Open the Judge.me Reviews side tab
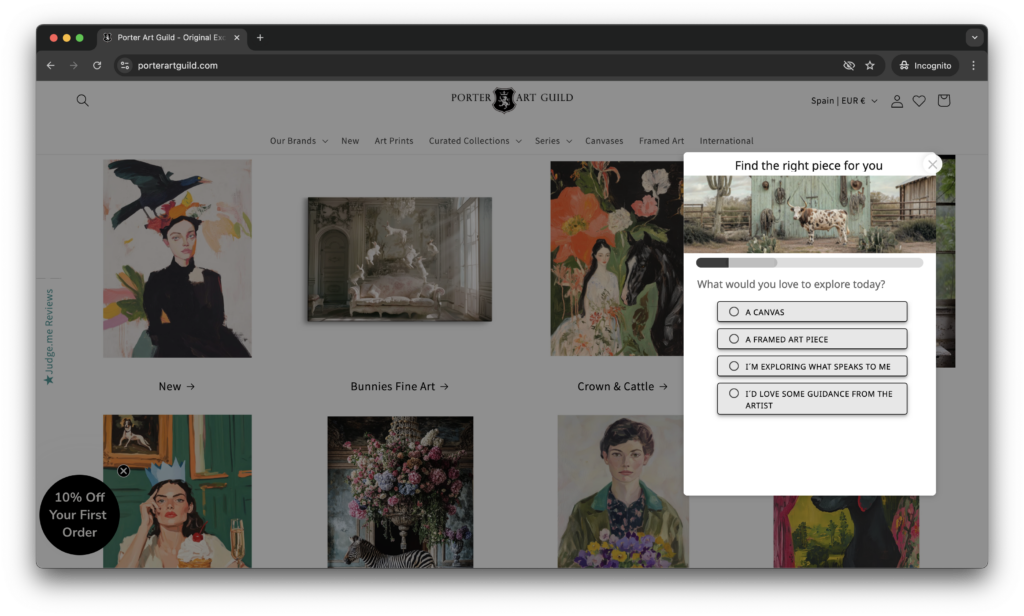This screenshot has height=616, width=1024. (x=48, y=337)
